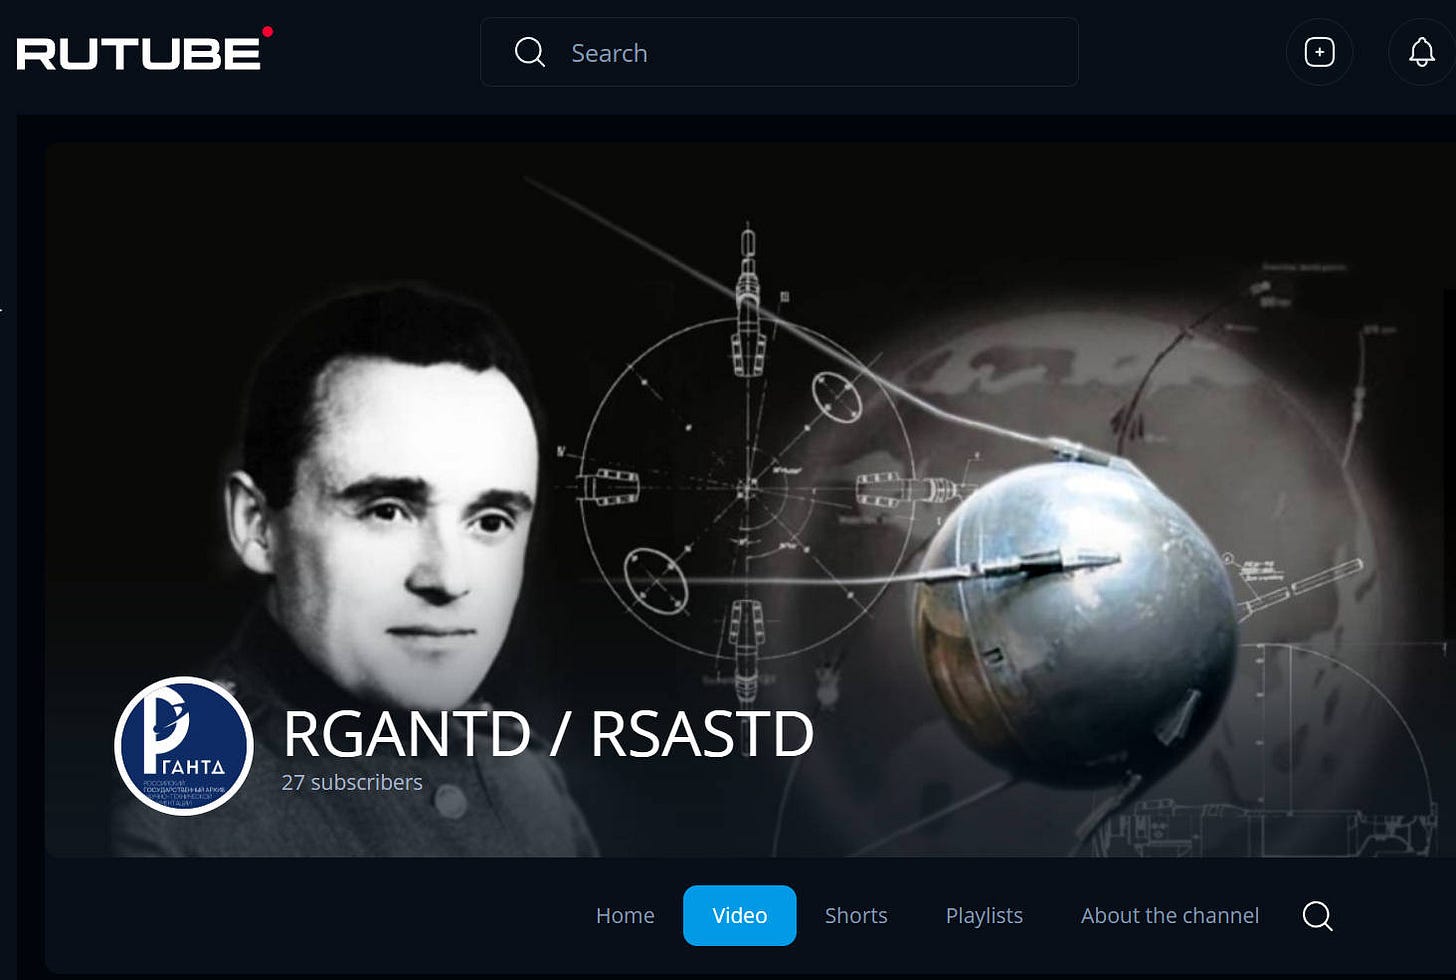This screenshot has height=980, width=1456.
Task: Open the Shorts tab
Action: pyautogui.click(x=856, y=915)
